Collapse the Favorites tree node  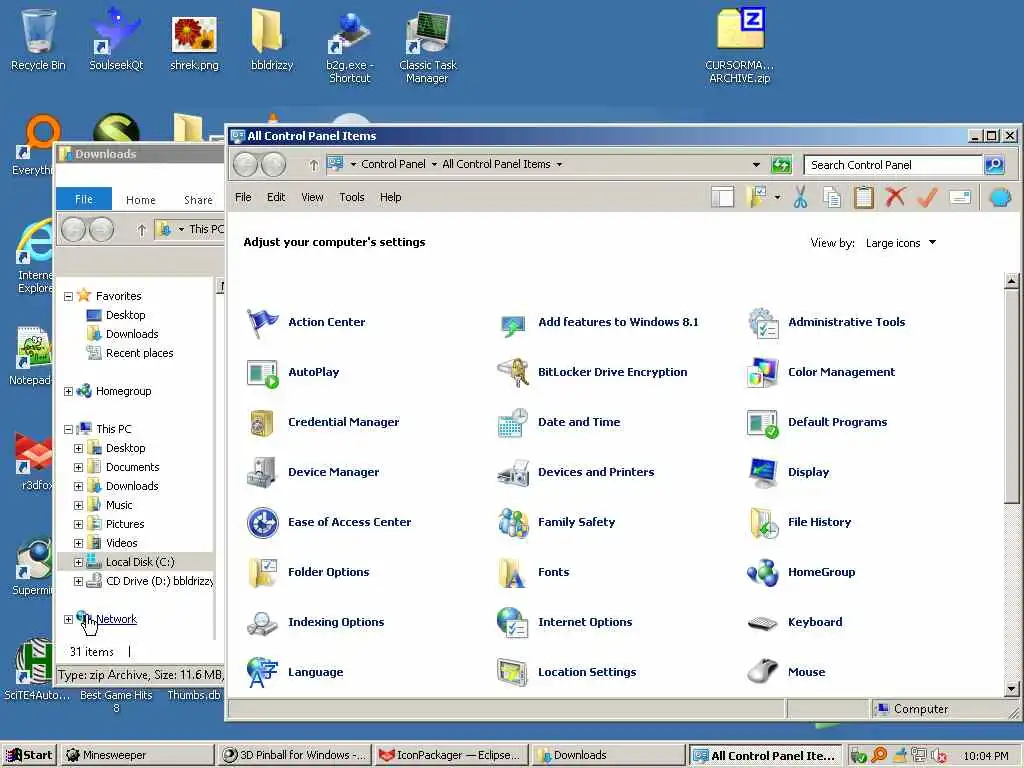[68, 296]
